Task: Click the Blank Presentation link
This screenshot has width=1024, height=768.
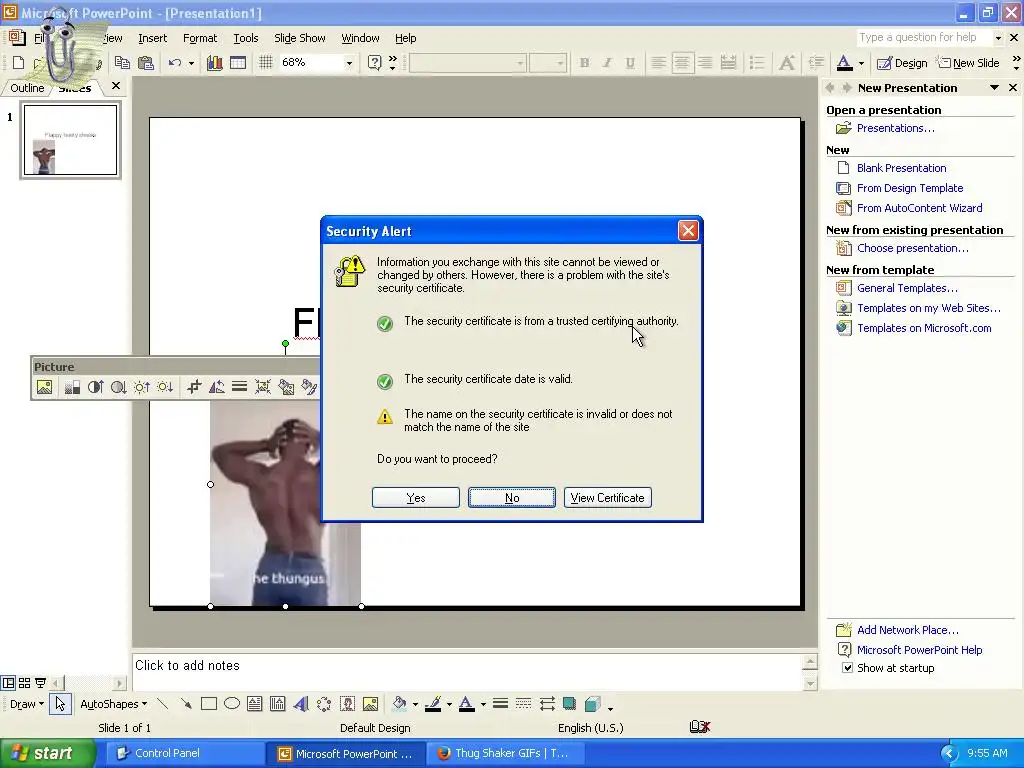Action: coord(901,168)
